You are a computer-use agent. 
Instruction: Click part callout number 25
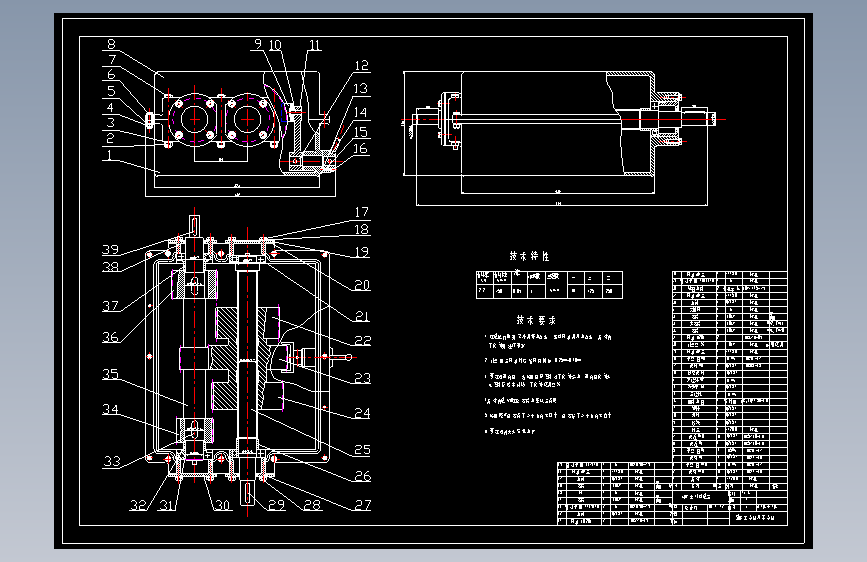tap(363, 450)
